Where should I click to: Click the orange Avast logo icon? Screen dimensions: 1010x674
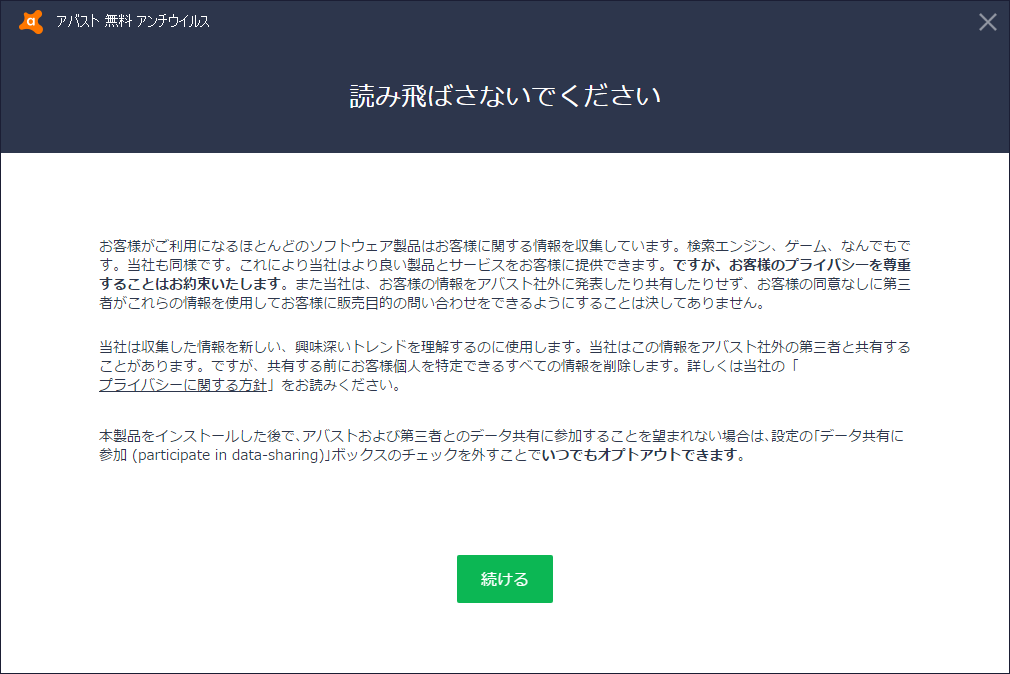(31, 21)
